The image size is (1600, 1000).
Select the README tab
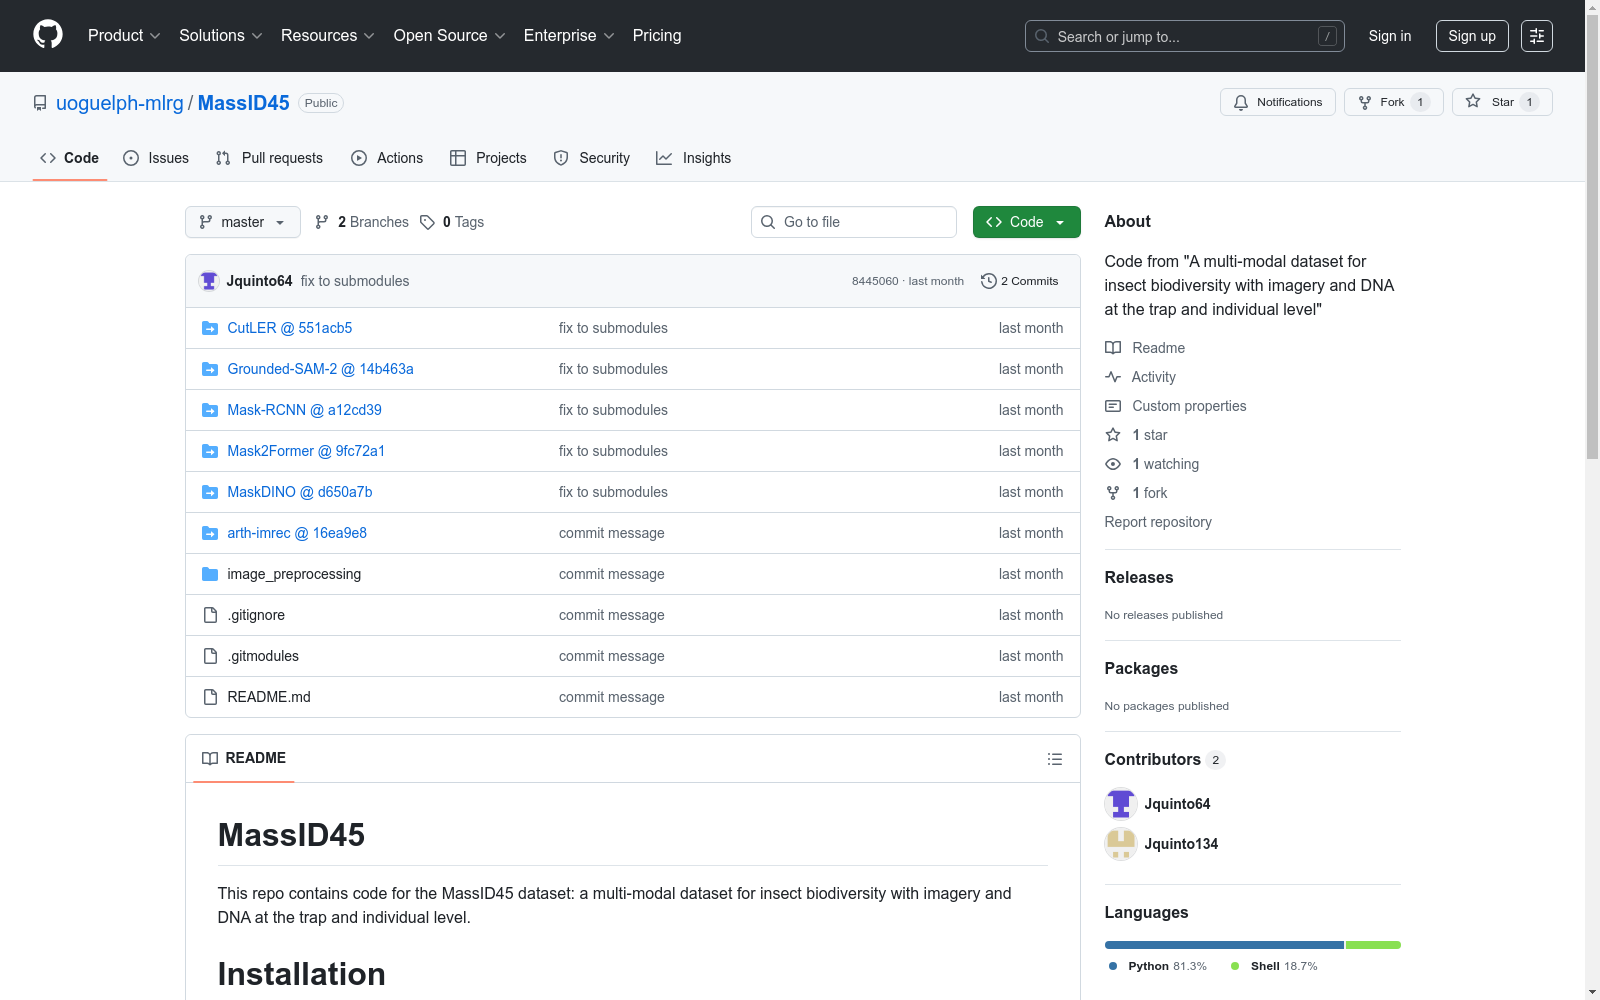pyautogui.click(x=244, y=758)
